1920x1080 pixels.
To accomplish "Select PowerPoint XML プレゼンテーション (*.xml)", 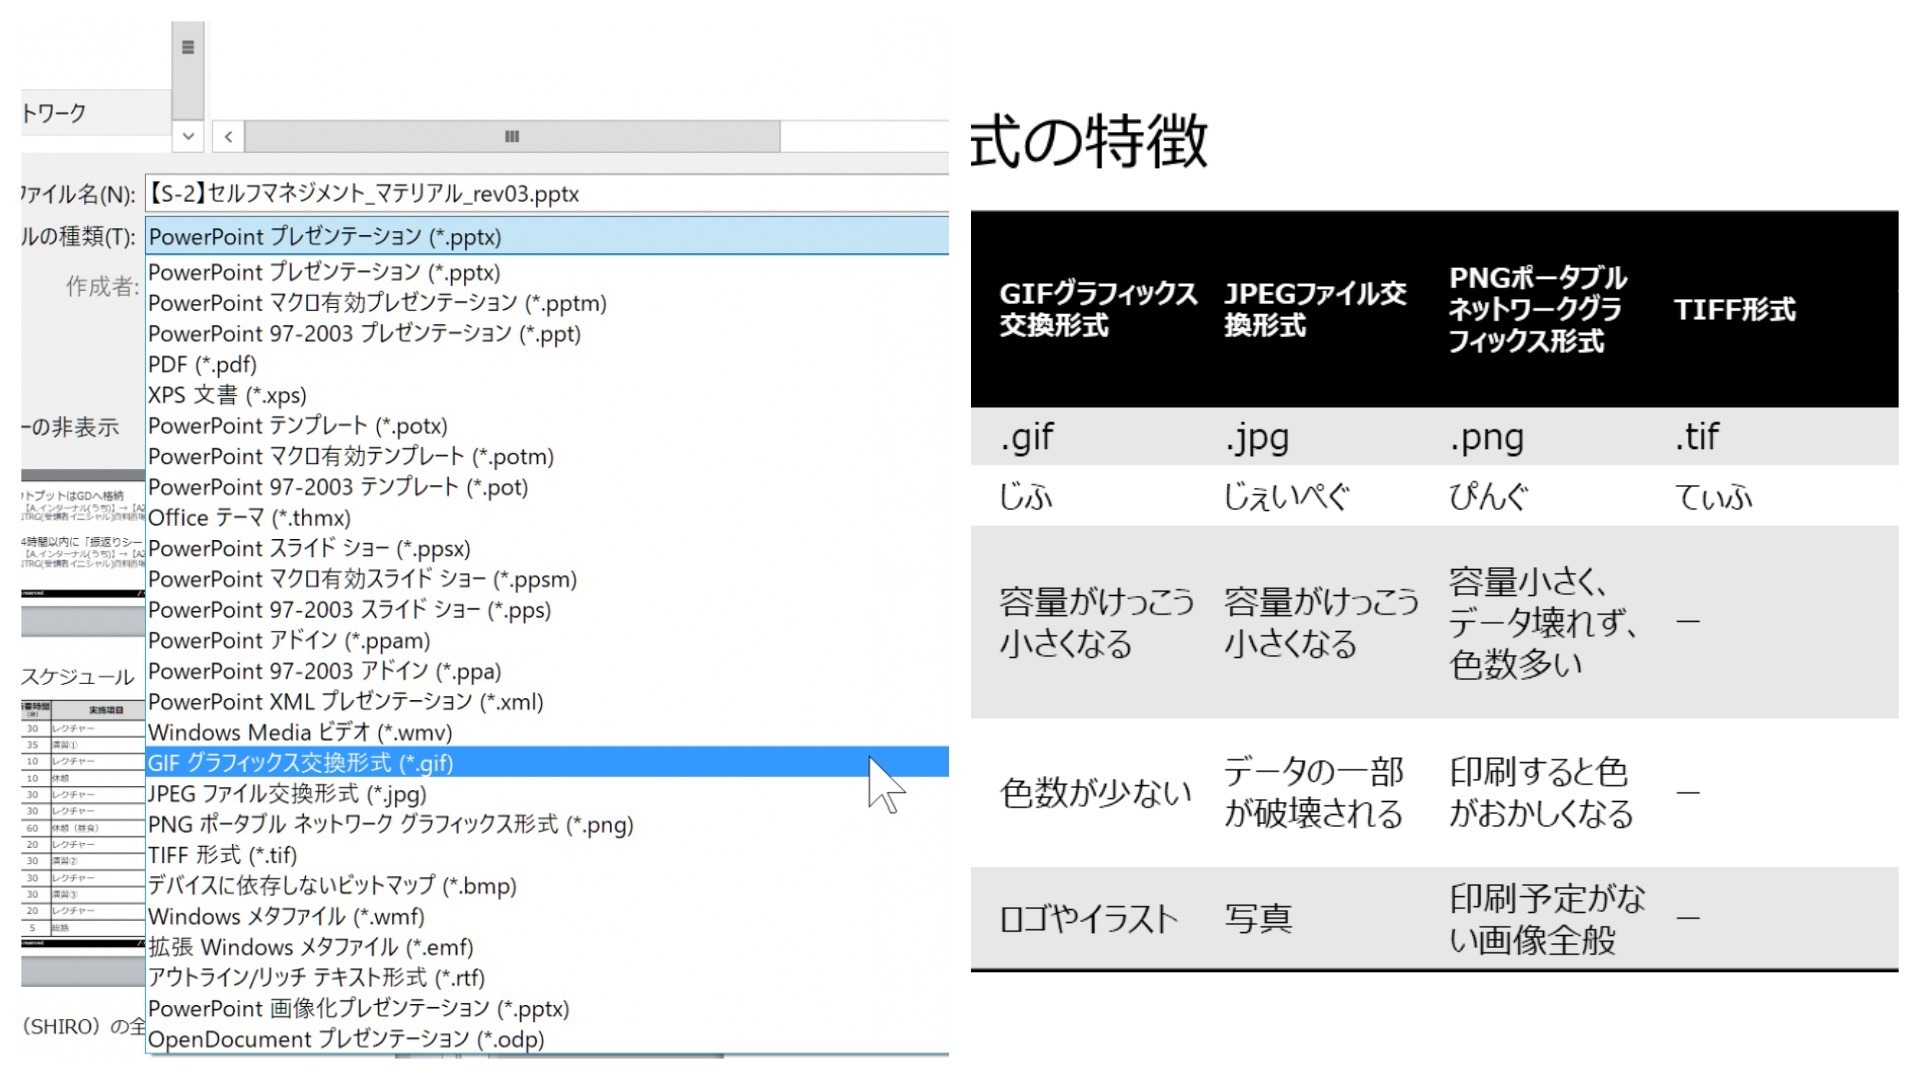I will click(x=547, y=702).
